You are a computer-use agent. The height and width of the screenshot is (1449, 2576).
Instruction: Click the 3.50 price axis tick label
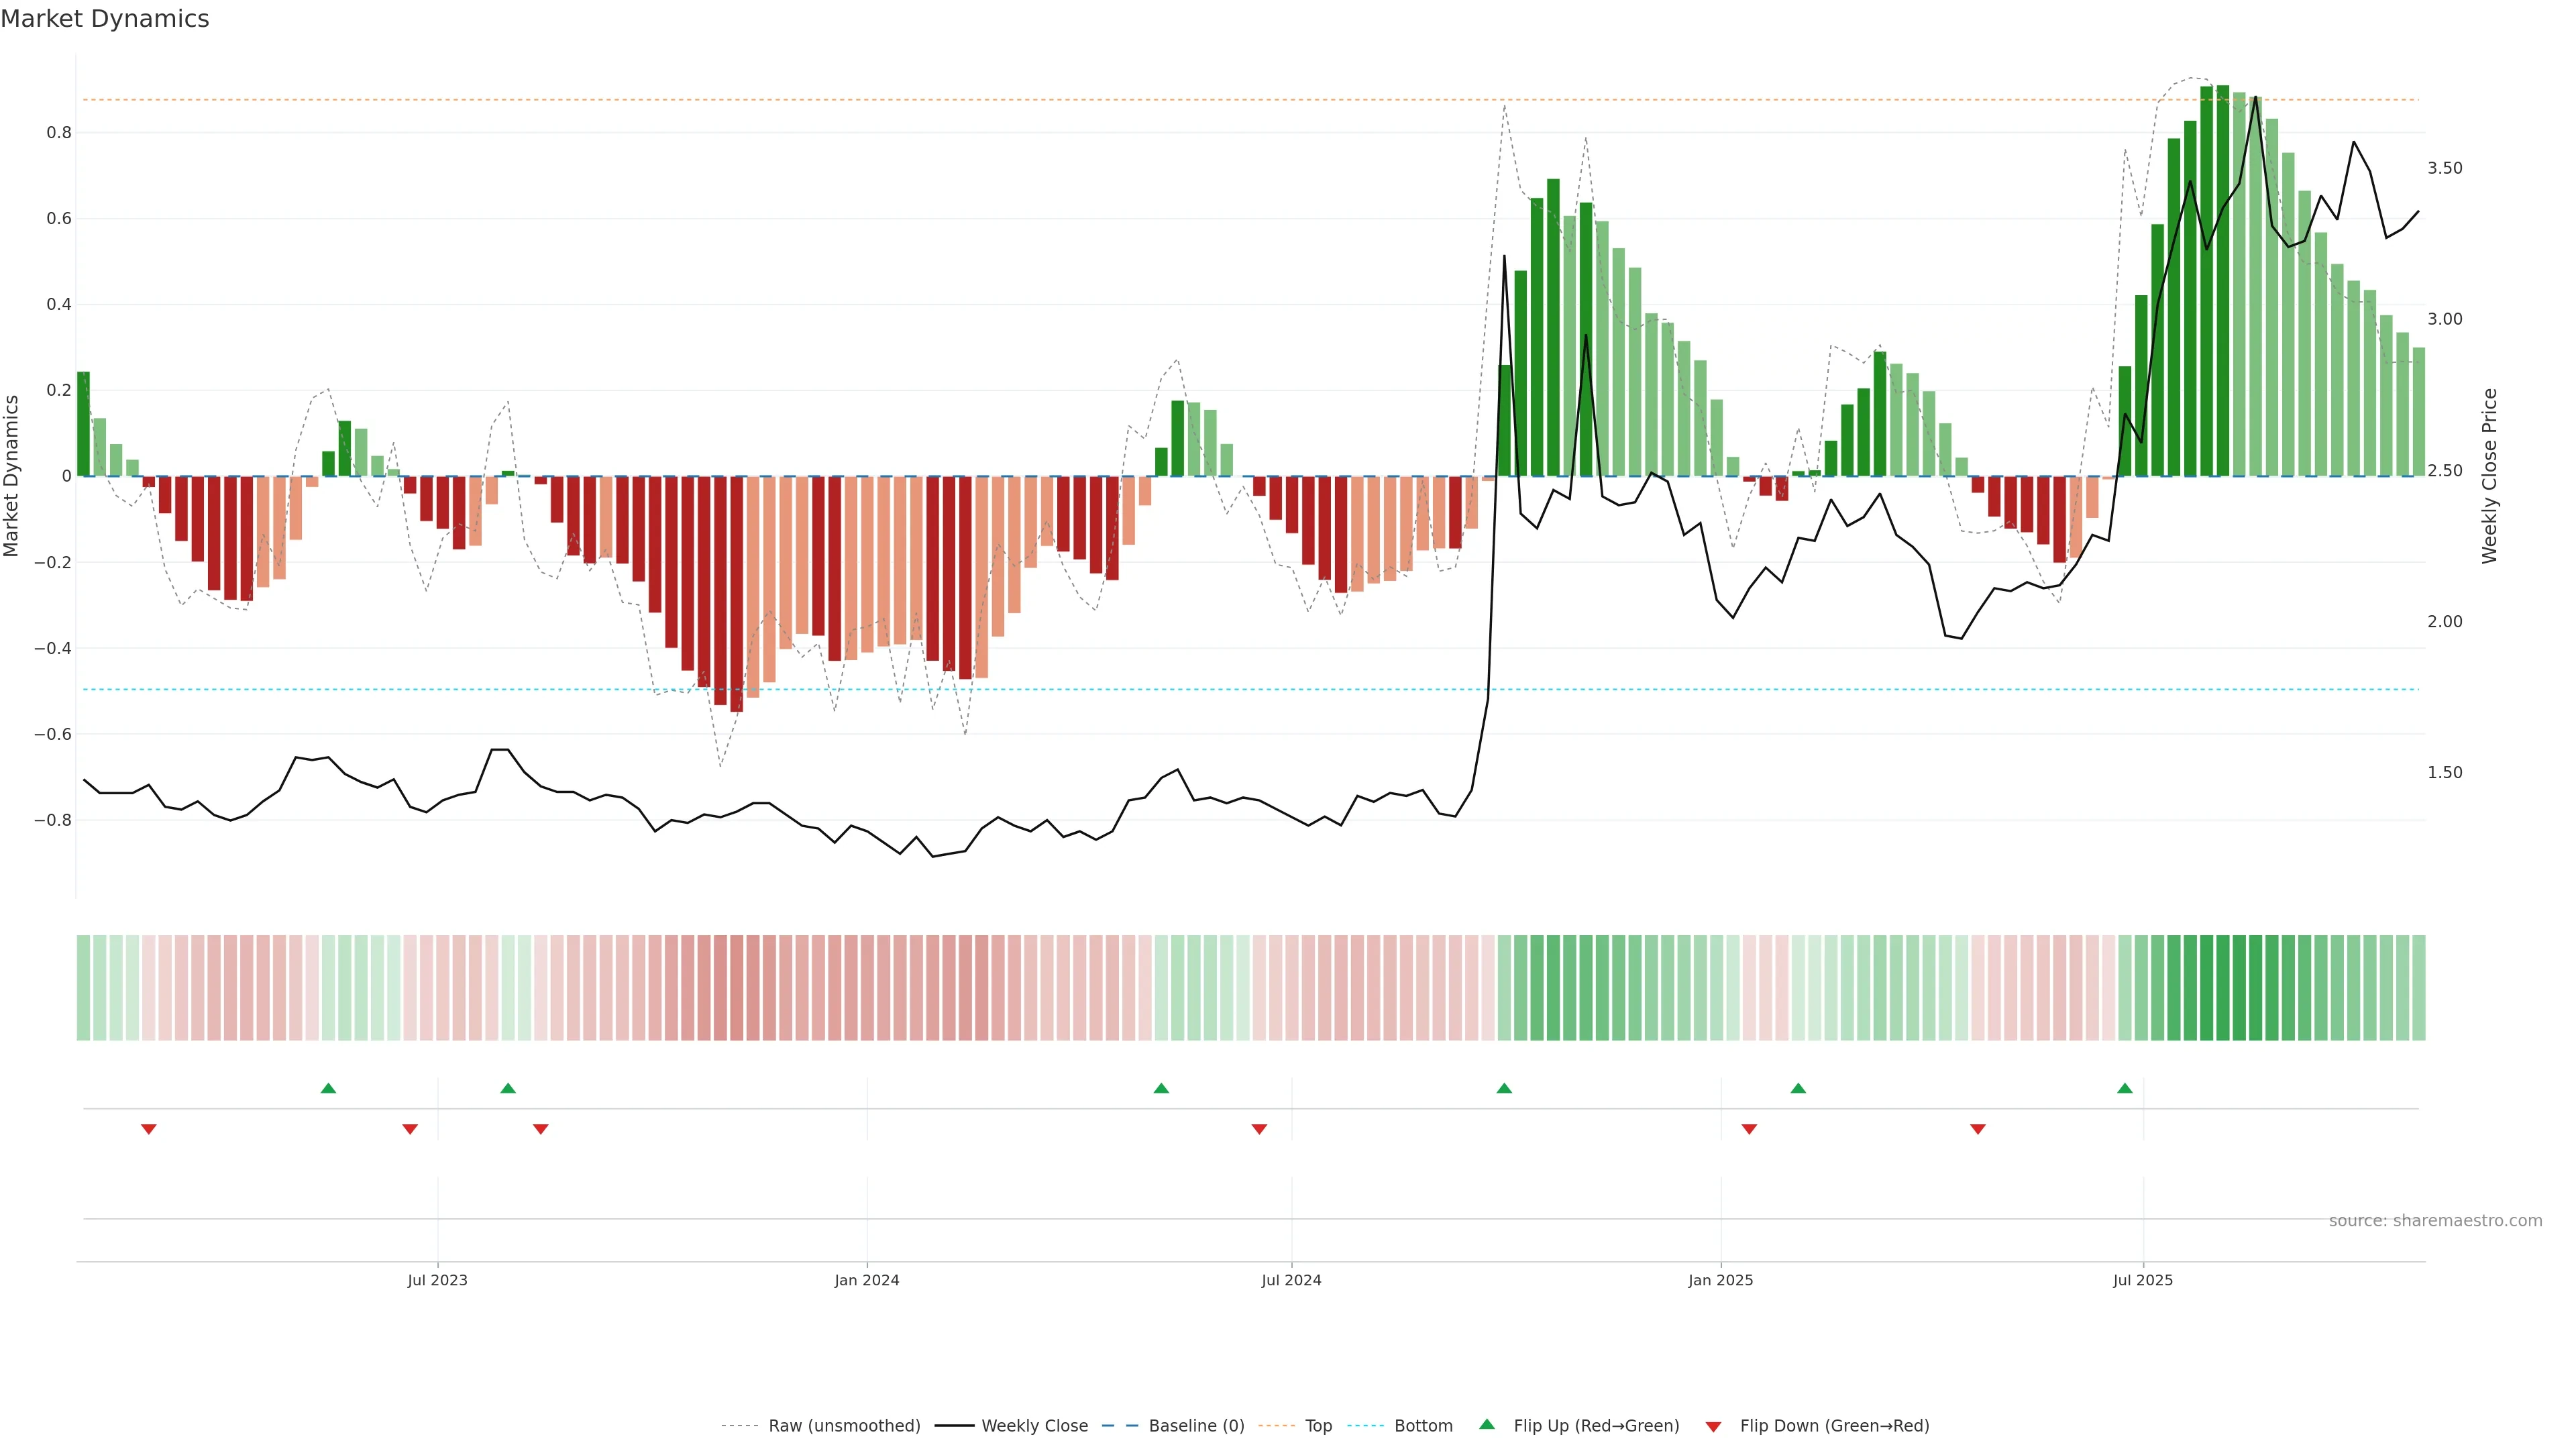click(x=2444, y=168)
